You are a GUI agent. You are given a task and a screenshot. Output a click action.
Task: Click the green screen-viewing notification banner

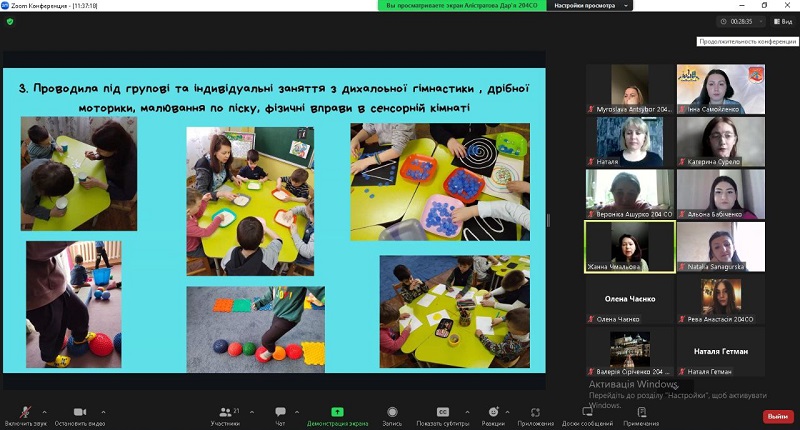[462, 6]
